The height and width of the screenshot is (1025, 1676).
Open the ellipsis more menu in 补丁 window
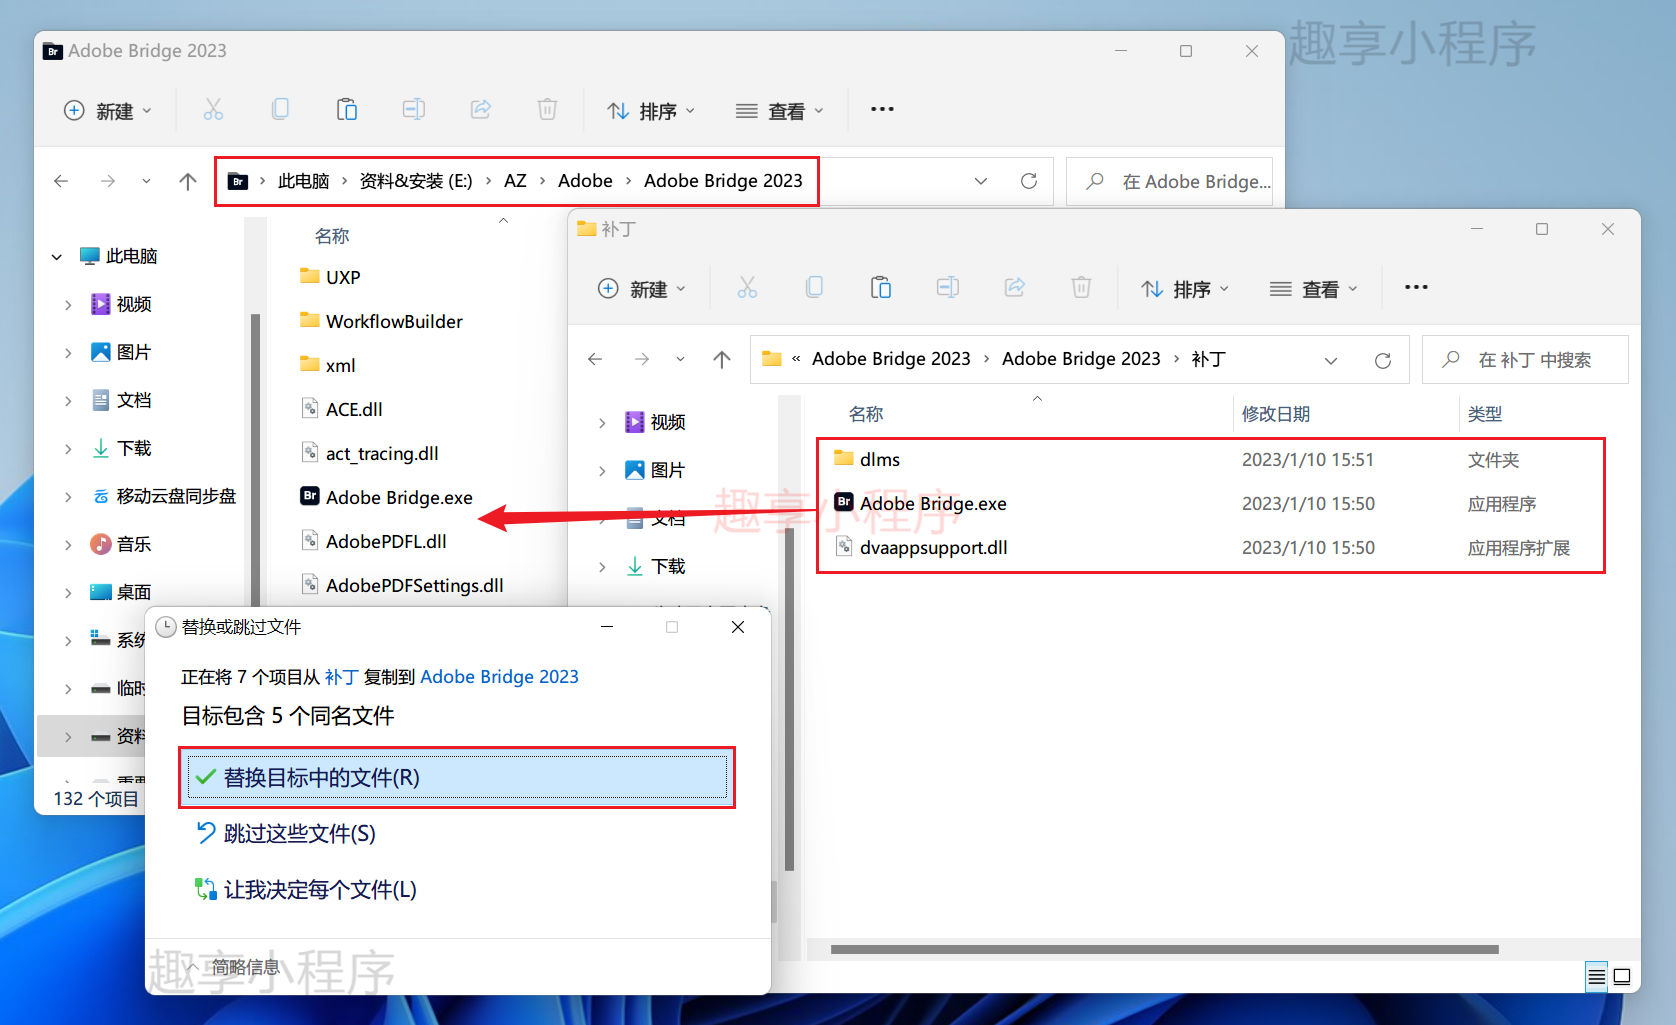(x=1416, y=288)
